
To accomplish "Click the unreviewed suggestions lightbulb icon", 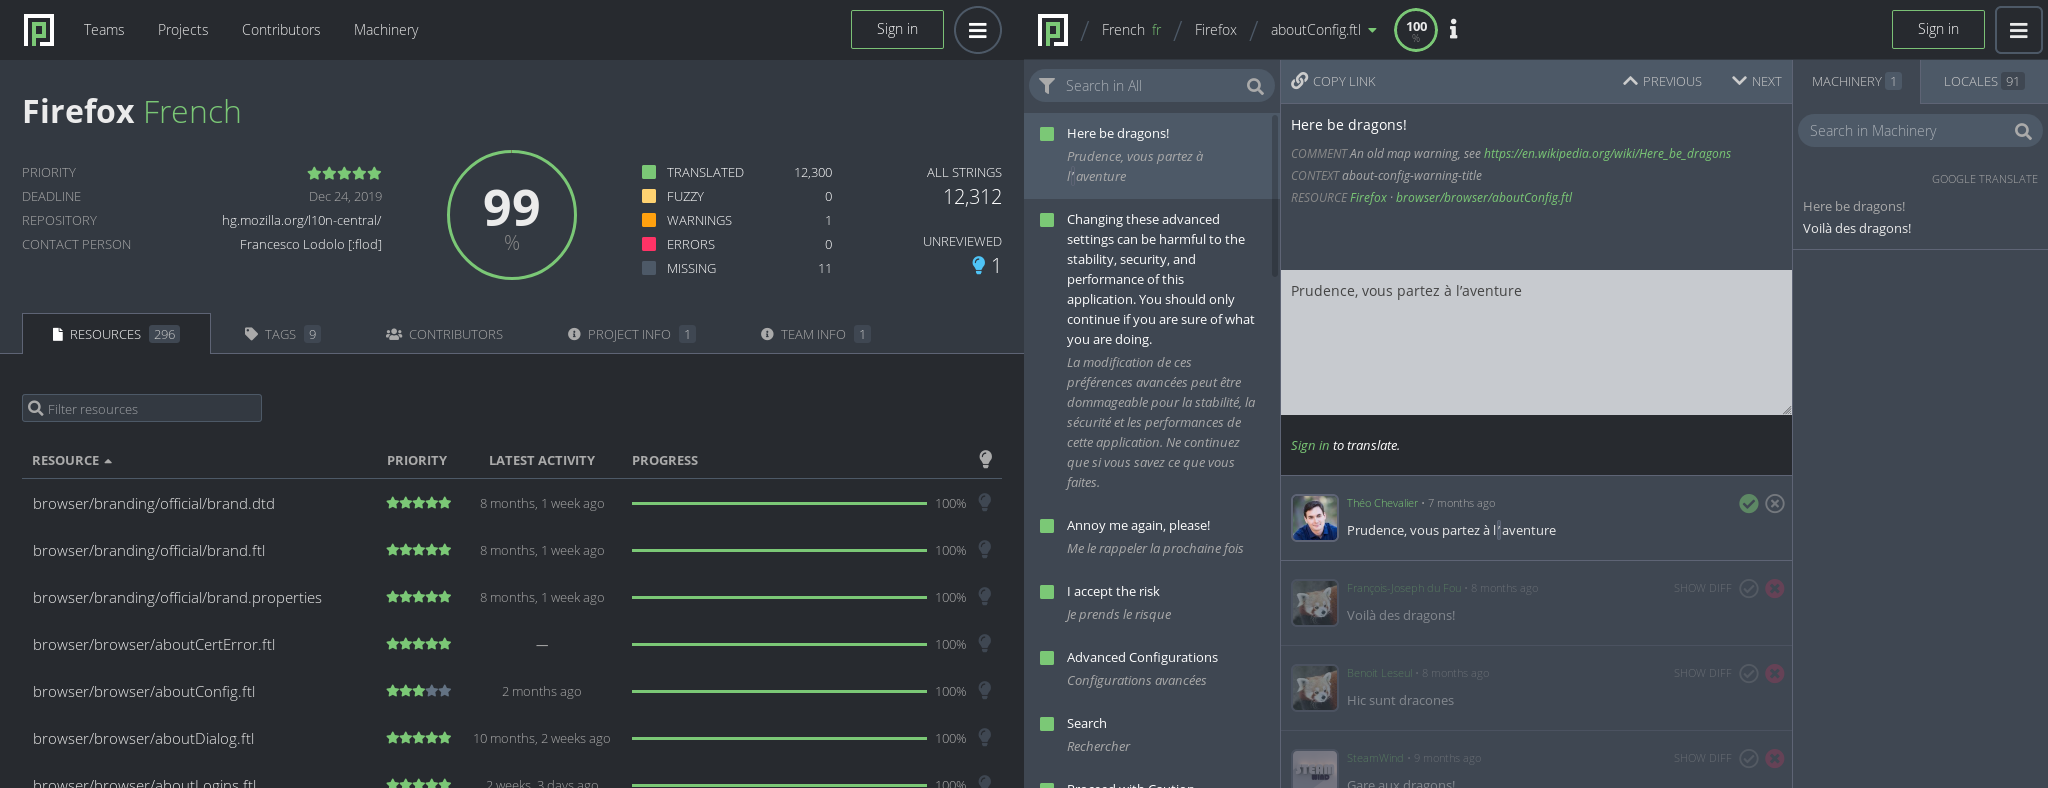I will click(978, 265).
